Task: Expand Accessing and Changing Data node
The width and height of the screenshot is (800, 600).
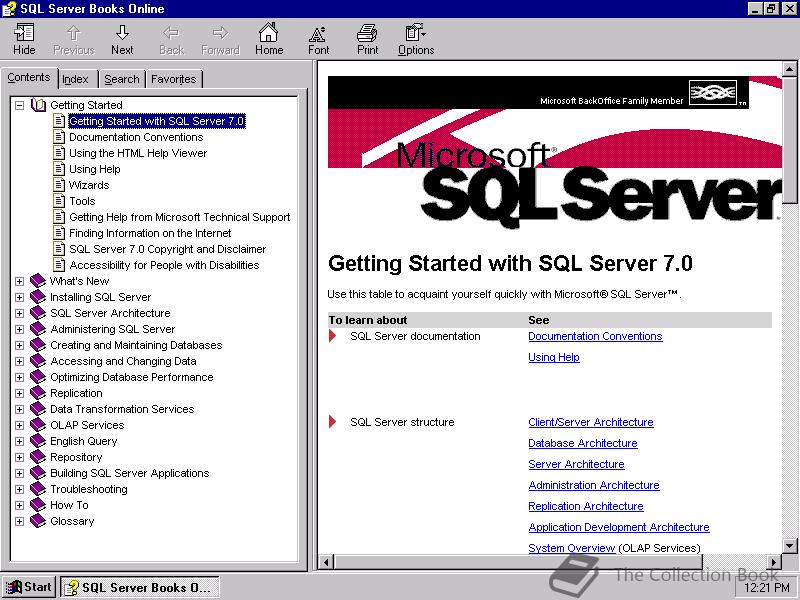Action: click(19, 361)
